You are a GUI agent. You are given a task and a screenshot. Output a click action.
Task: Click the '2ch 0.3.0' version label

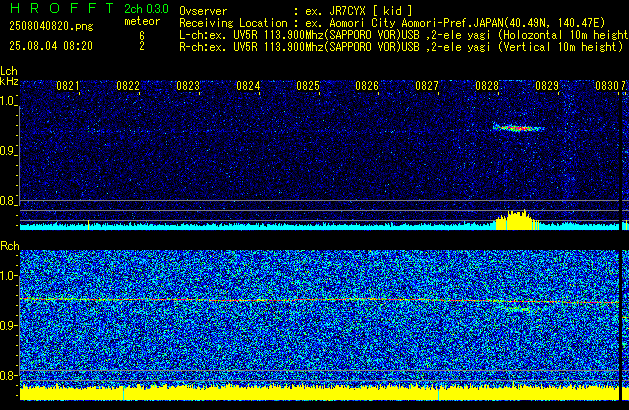click(x=146, y=9)
